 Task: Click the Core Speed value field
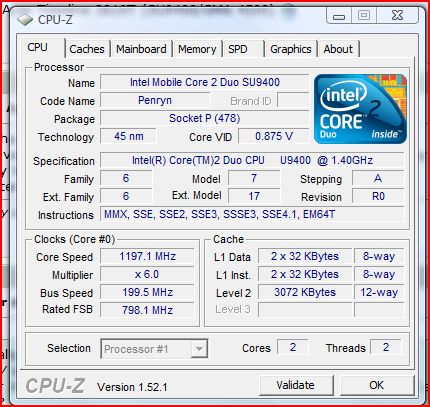(x=147, y=256)
